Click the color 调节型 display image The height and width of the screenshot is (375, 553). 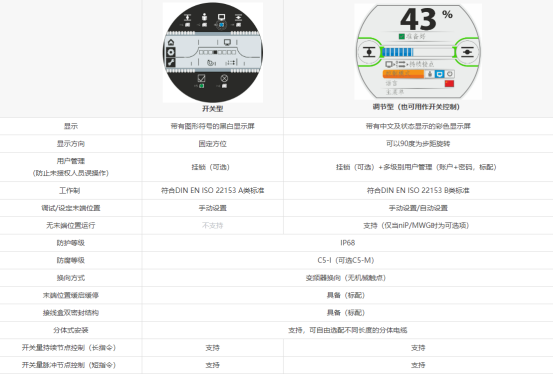click(x=418, y=52)
